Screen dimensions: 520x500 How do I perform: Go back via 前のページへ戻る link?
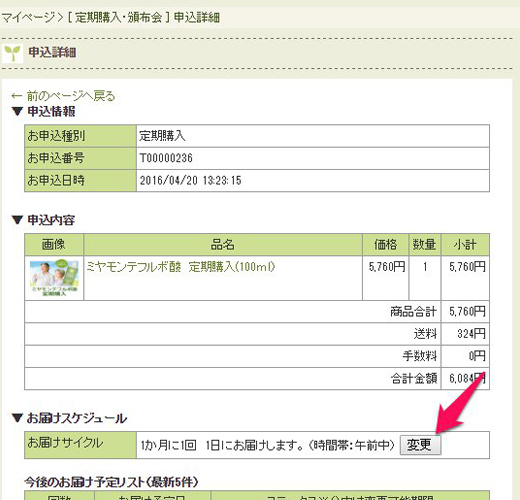(x=63, y=96)
